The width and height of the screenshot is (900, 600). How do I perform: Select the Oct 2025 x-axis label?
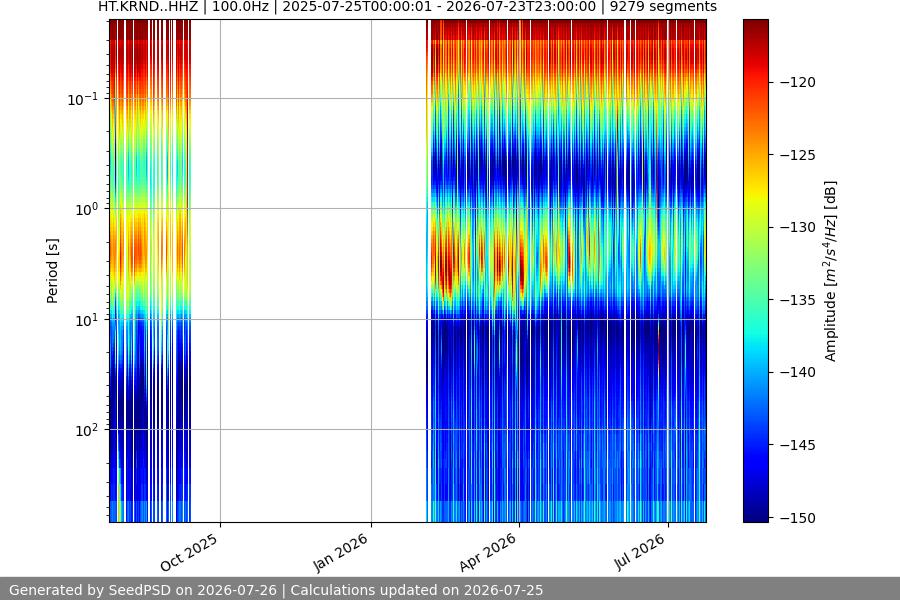(x=189, y=552)
